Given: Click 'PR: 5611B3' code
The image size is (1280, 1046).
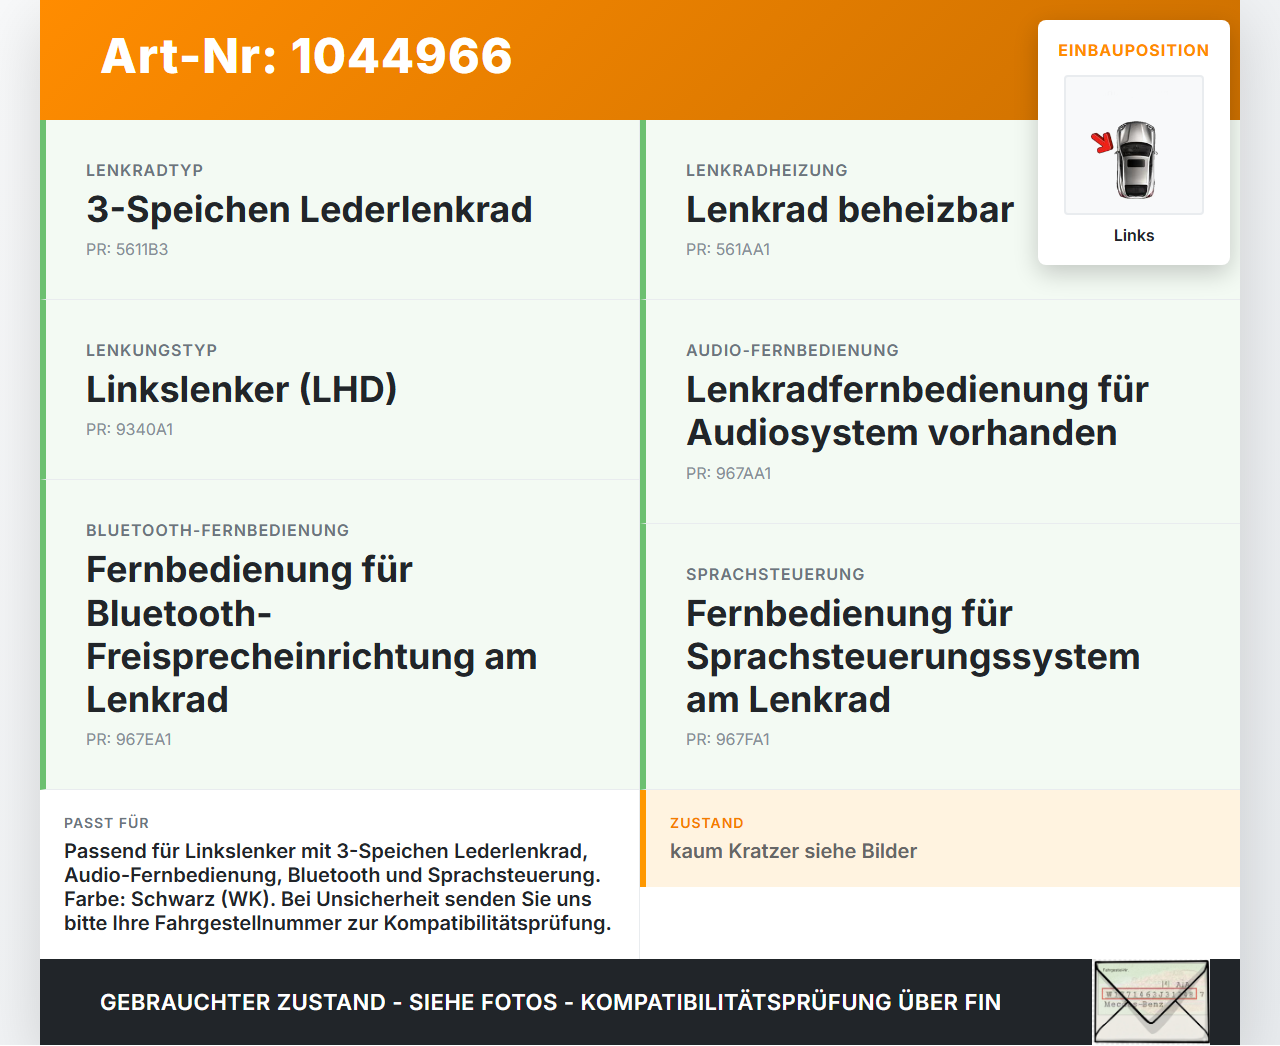Looking at the screenshot, I should pyautogui.click(x=127, y=249).
